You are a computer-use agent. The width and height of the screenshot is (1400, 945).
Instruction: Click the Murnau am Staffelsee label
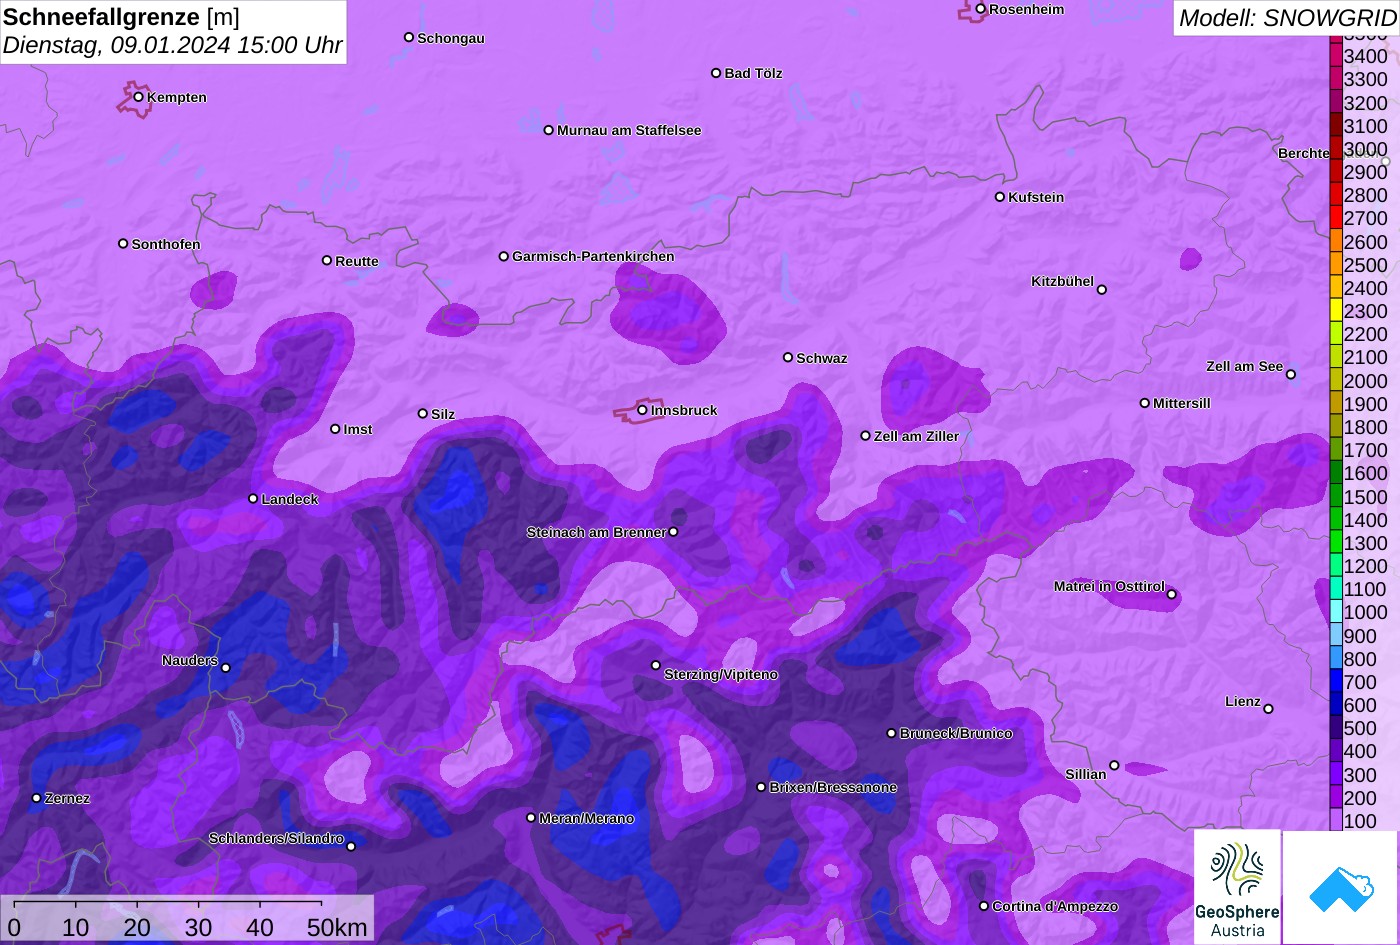click(629, 130)
